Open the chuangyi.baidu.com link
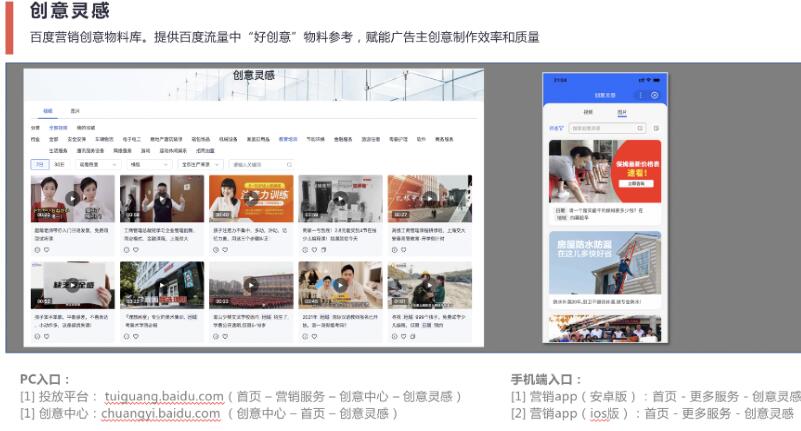The width and height of the screenshot is (801, 431). [160, 414]
